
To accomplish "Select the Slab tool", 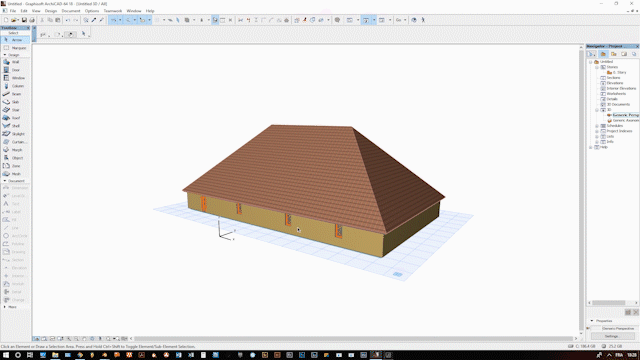I will (15, 102).
